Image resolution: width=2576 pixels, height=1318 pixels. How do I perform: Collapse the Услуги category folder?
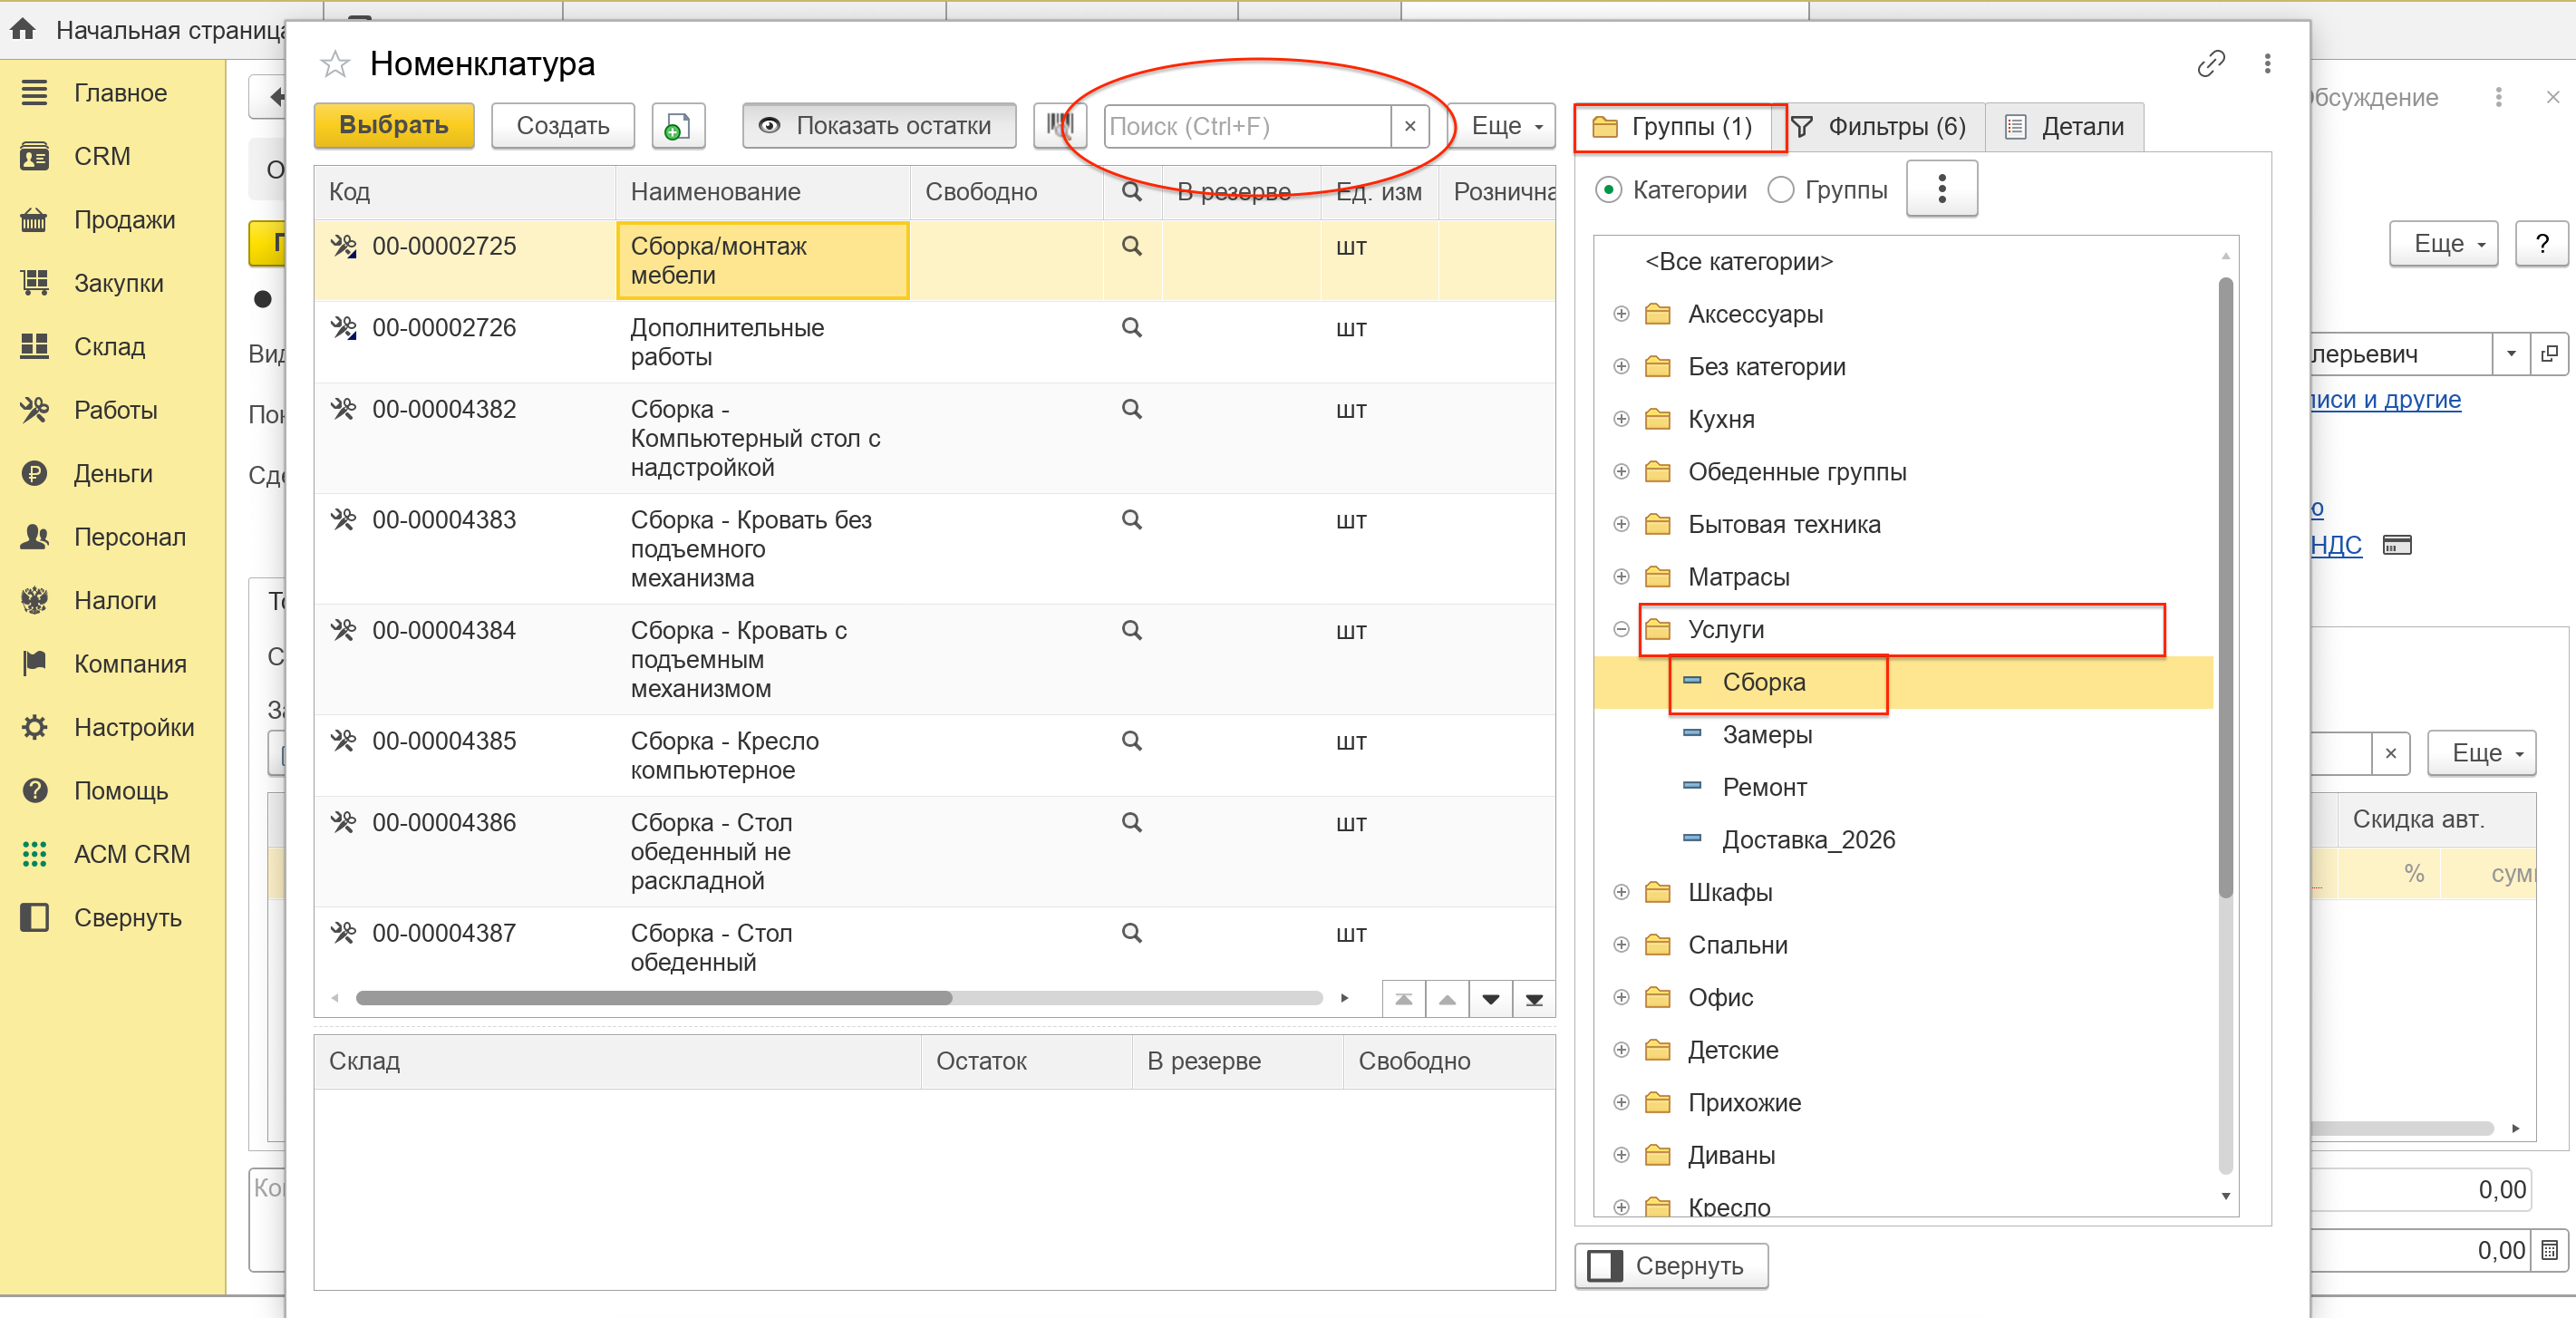click(1621, 630)
